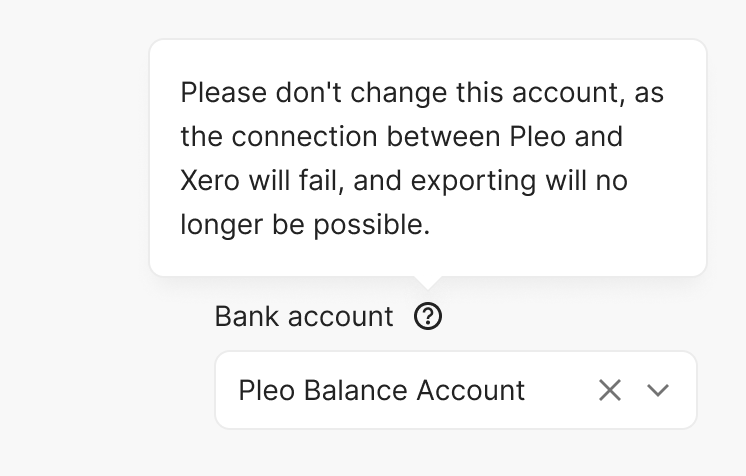Click the down arrow in bank account selector
This screenshot has height=476, width=746.
(658, 390)
